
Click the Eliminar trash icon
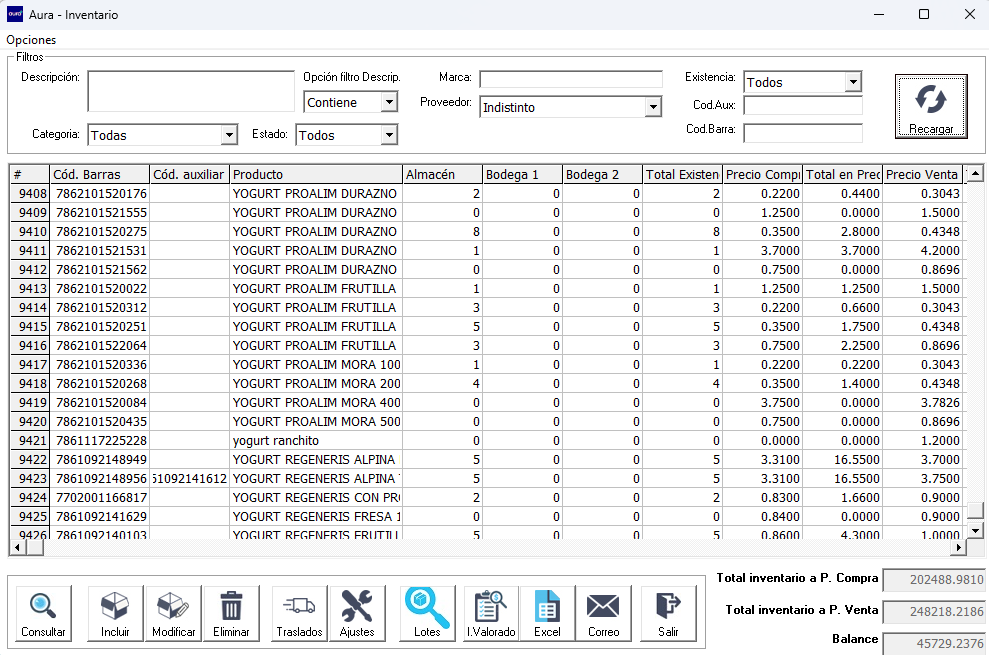231,613
